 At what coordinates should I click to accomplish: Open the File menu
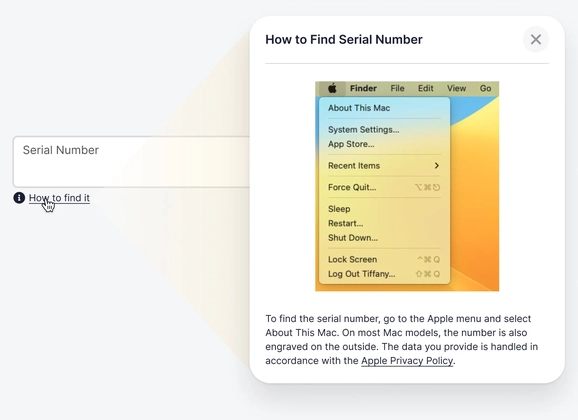click(397, 88)
